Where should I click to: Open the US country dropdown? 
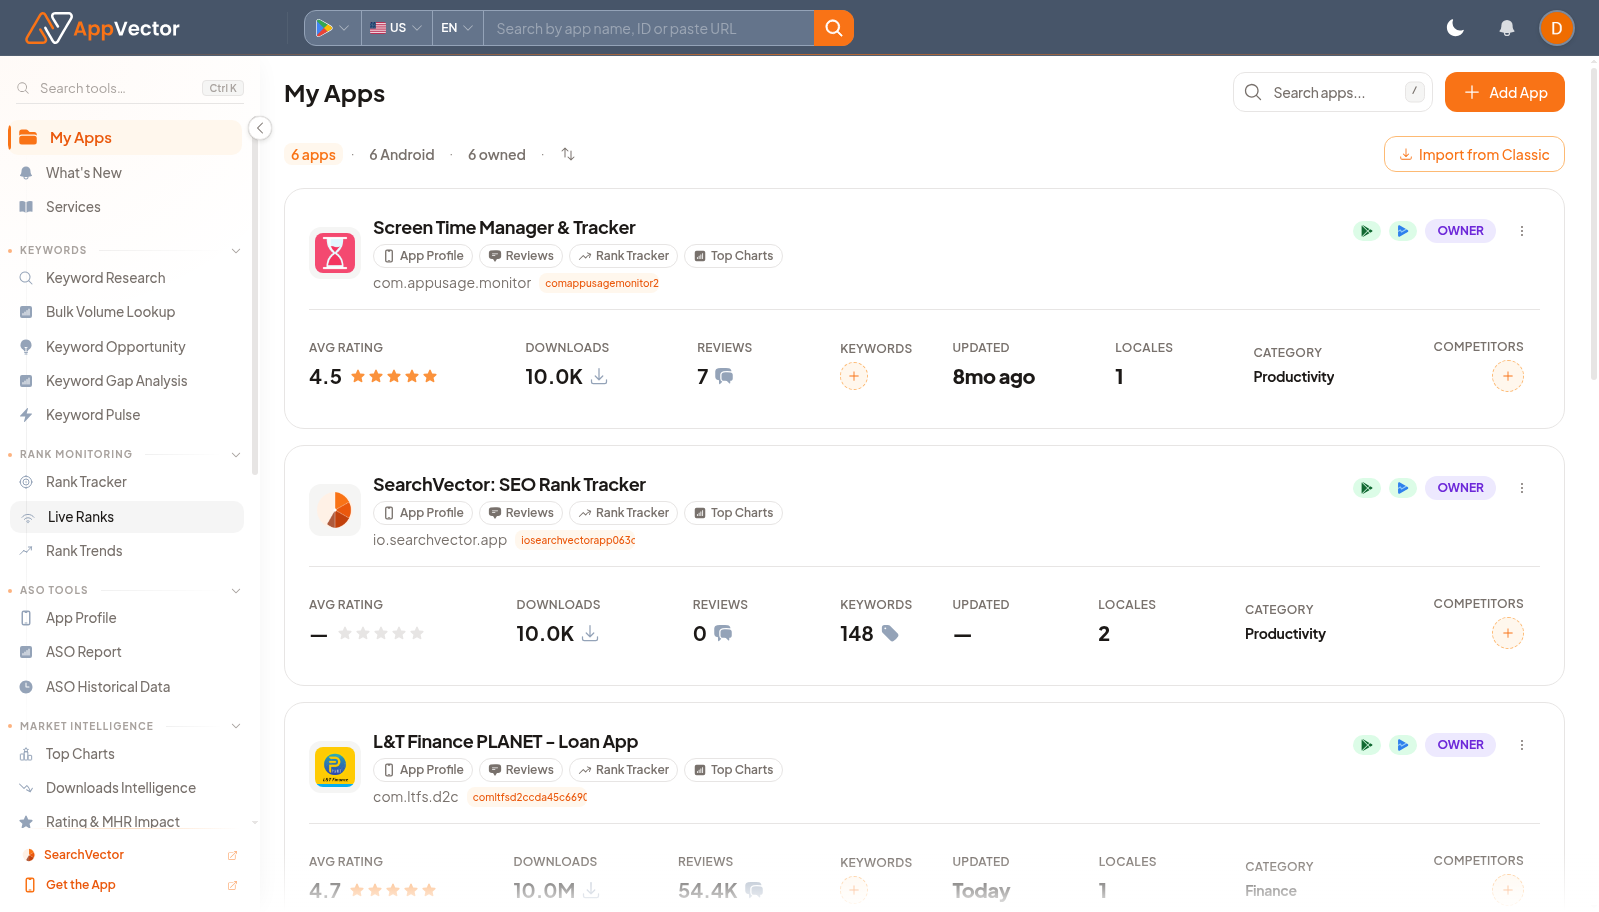(x=396, y=28)
